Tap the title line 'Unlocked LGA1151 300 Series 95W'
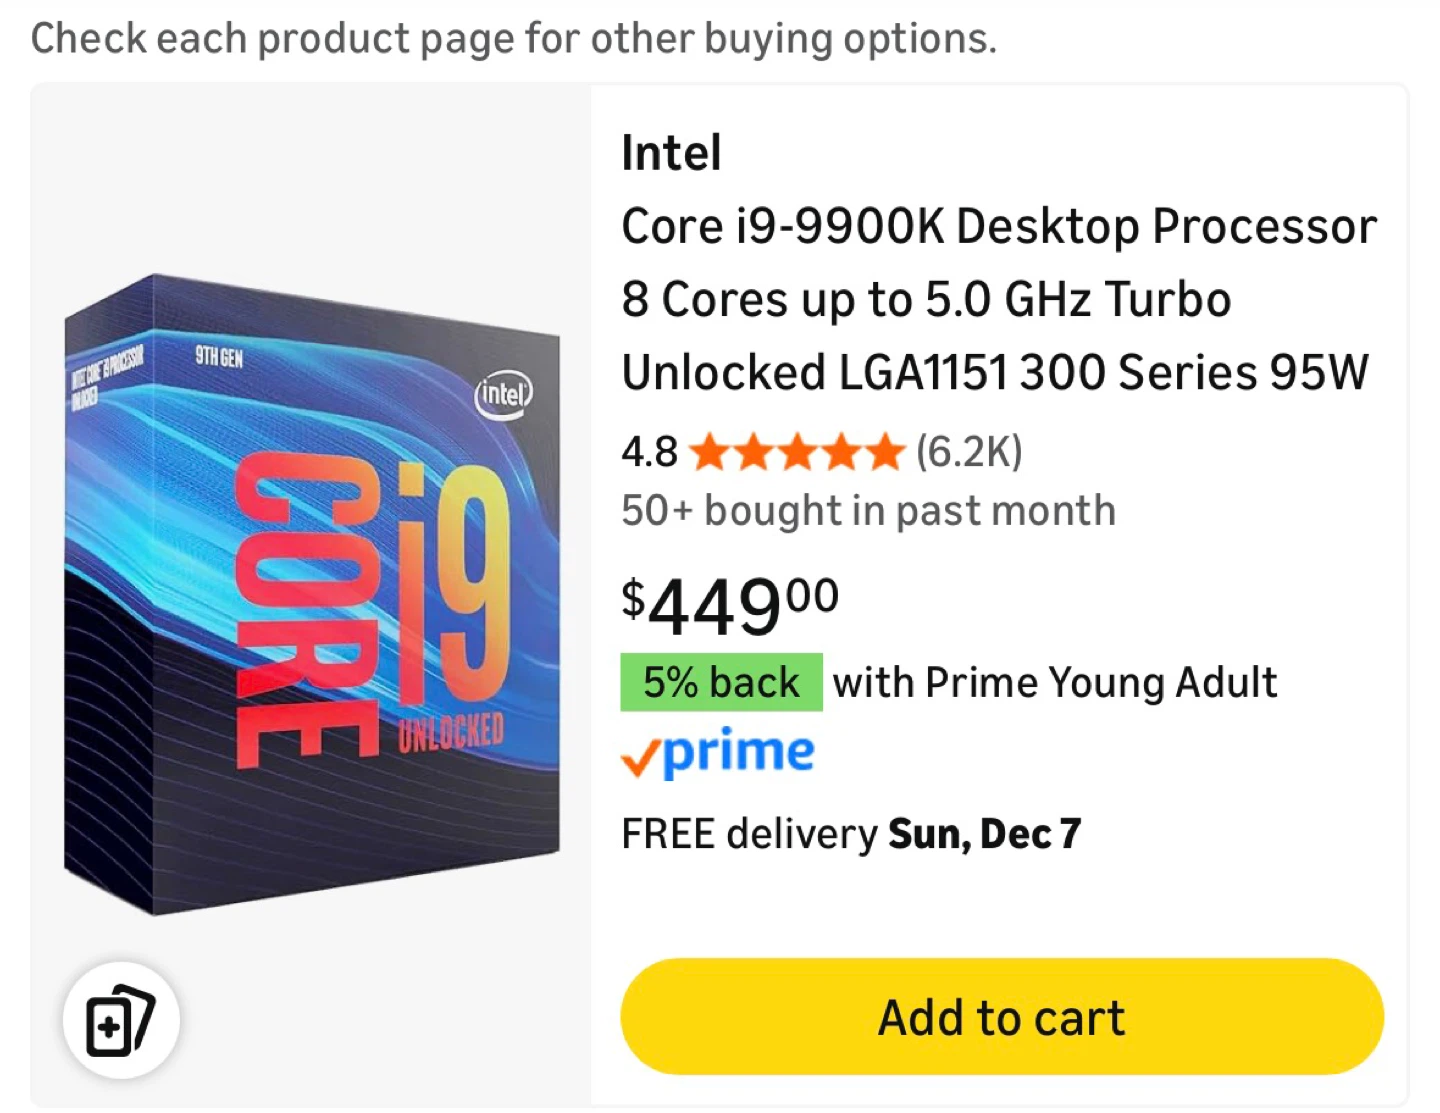Screen dimensions: 1440x1113 click(994, 373)
